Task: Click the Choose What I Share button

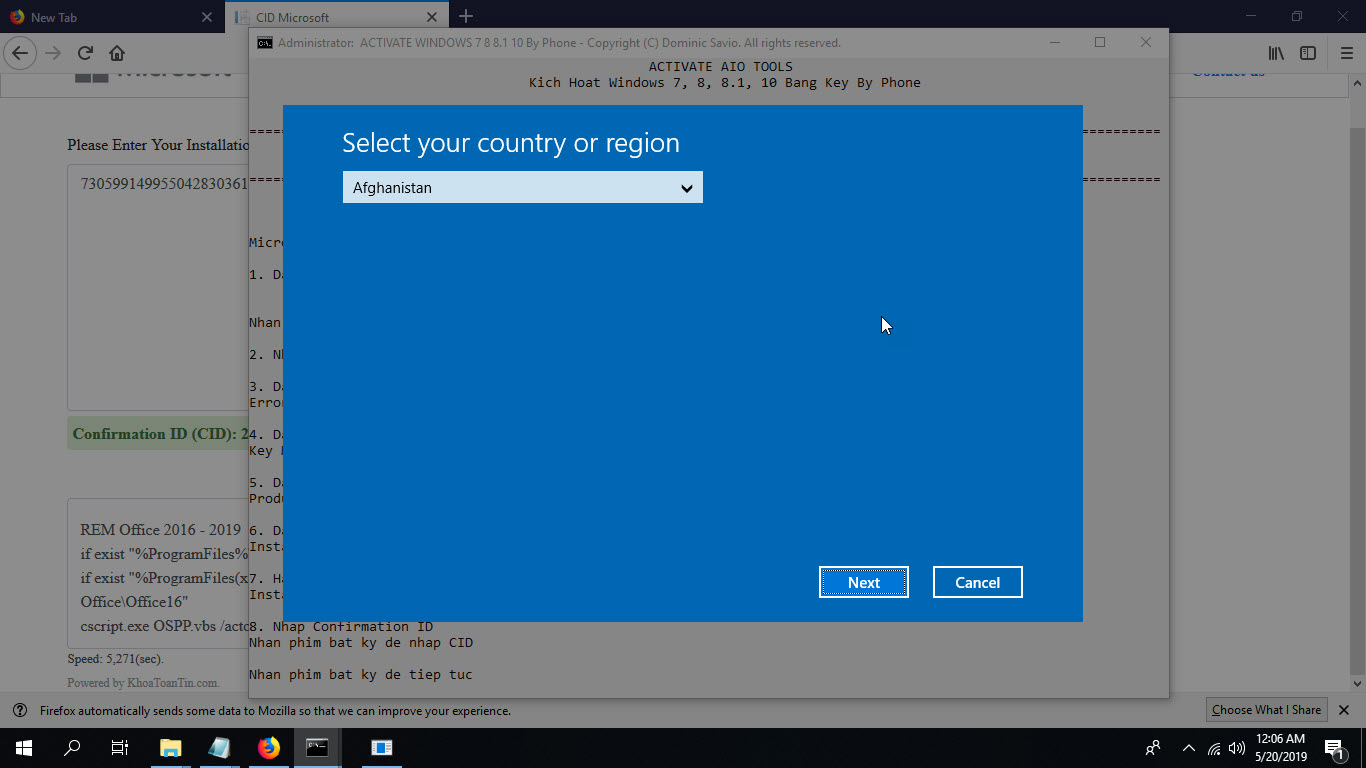Action: click(1266, 710)
